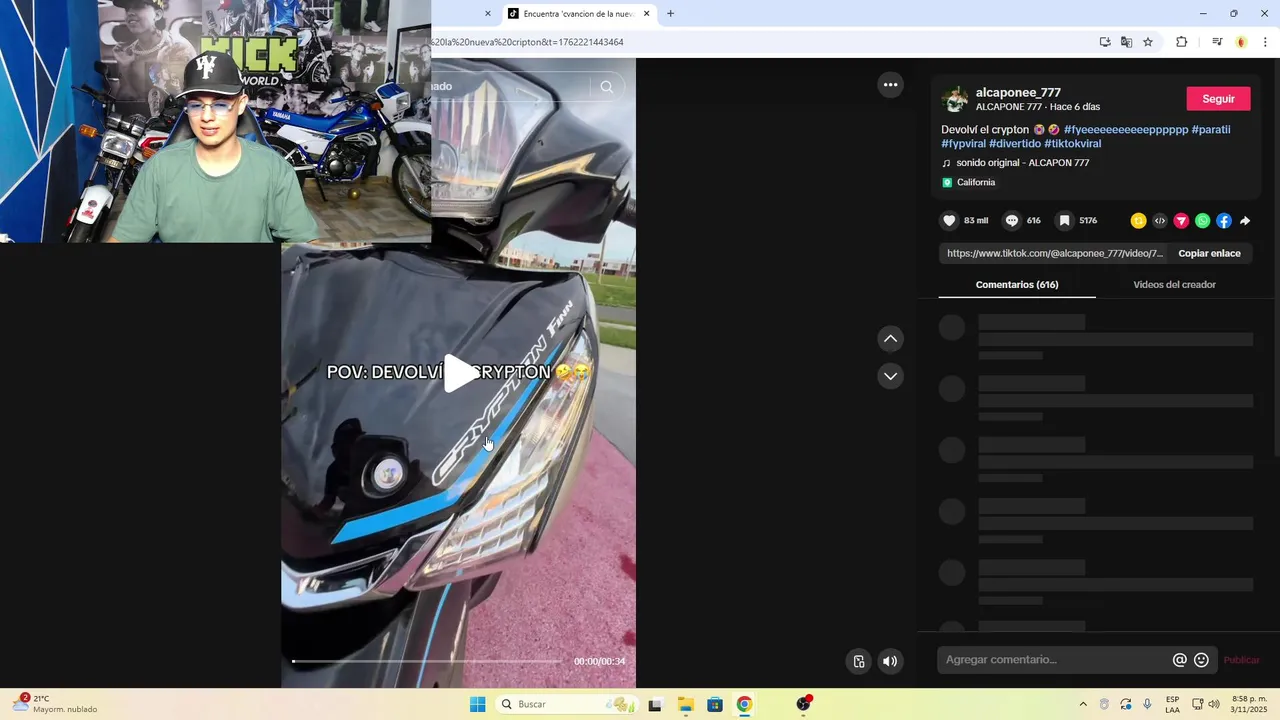
Task: Click the search magnifier in TikTok search box
Action: pyautogui.click(x=606, y=87)
